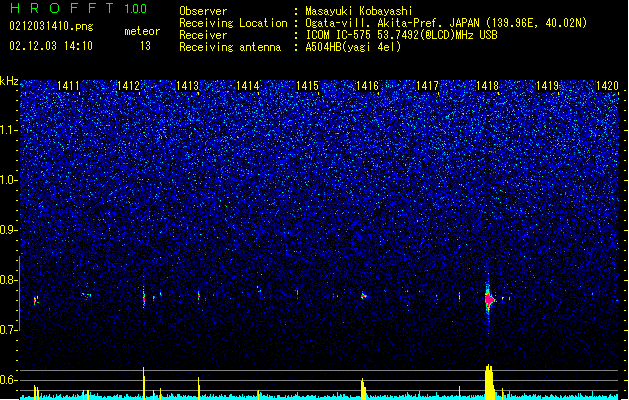This screenshot has width=629, height=400.
Task: Click the 0.6 kHz frequency label
Action: (9, 380)
